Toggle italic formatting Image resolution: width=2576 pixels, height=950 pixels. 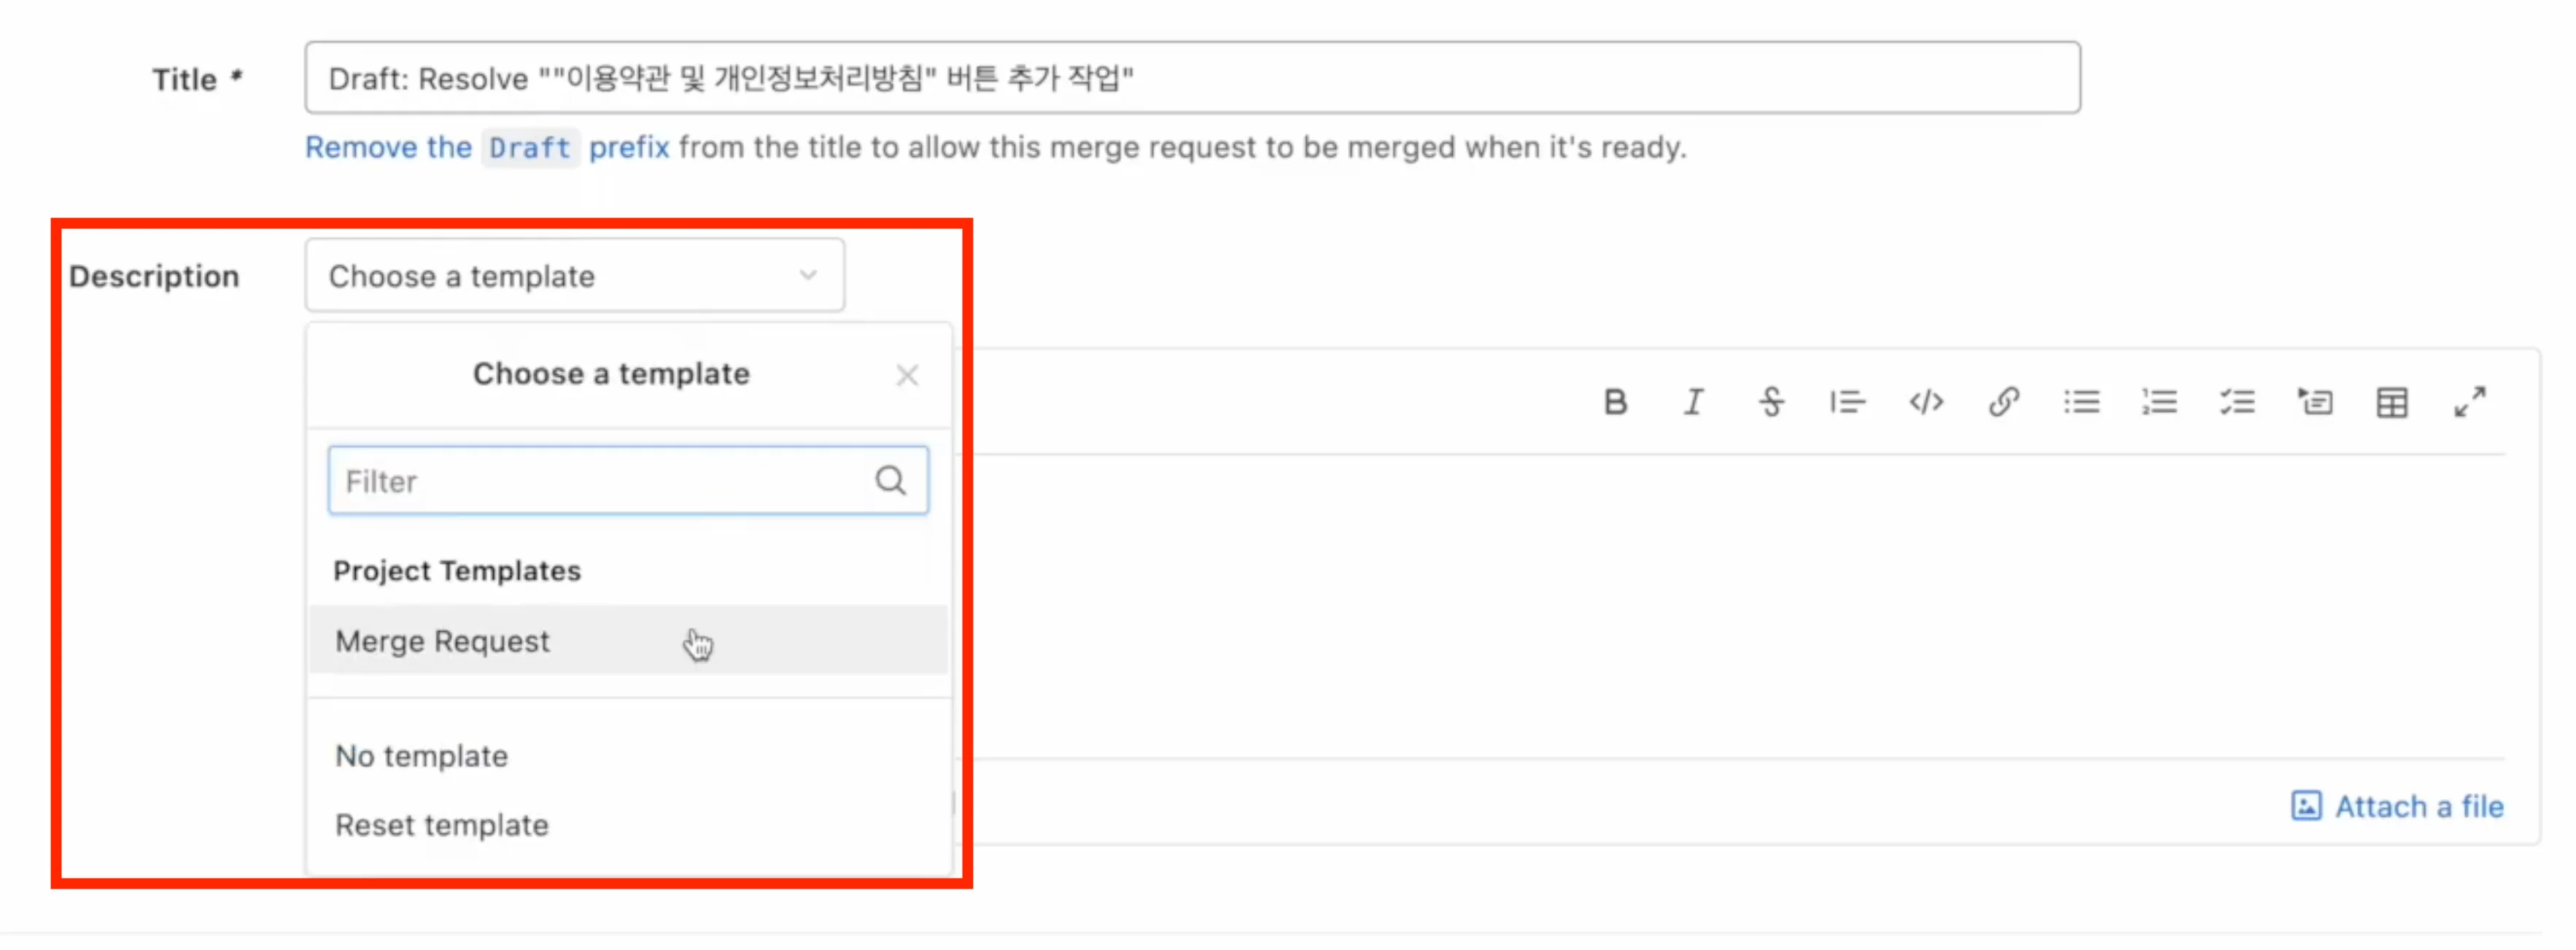[x=1694, y=402]
